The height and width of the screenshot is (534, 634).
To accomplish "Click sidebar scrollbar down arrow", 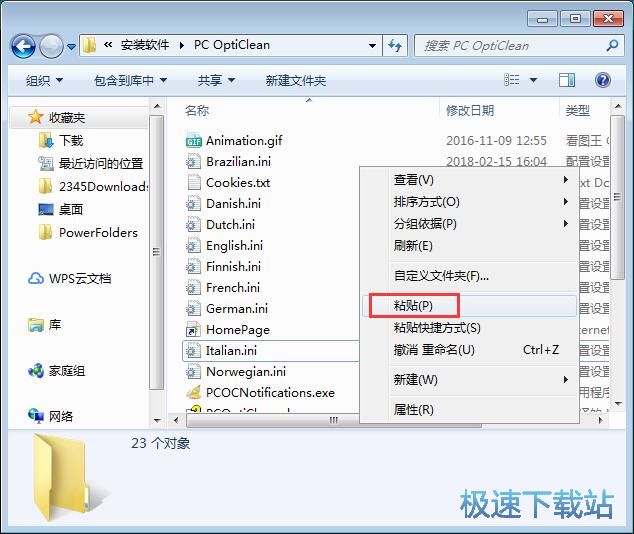I will click(157, 420).
